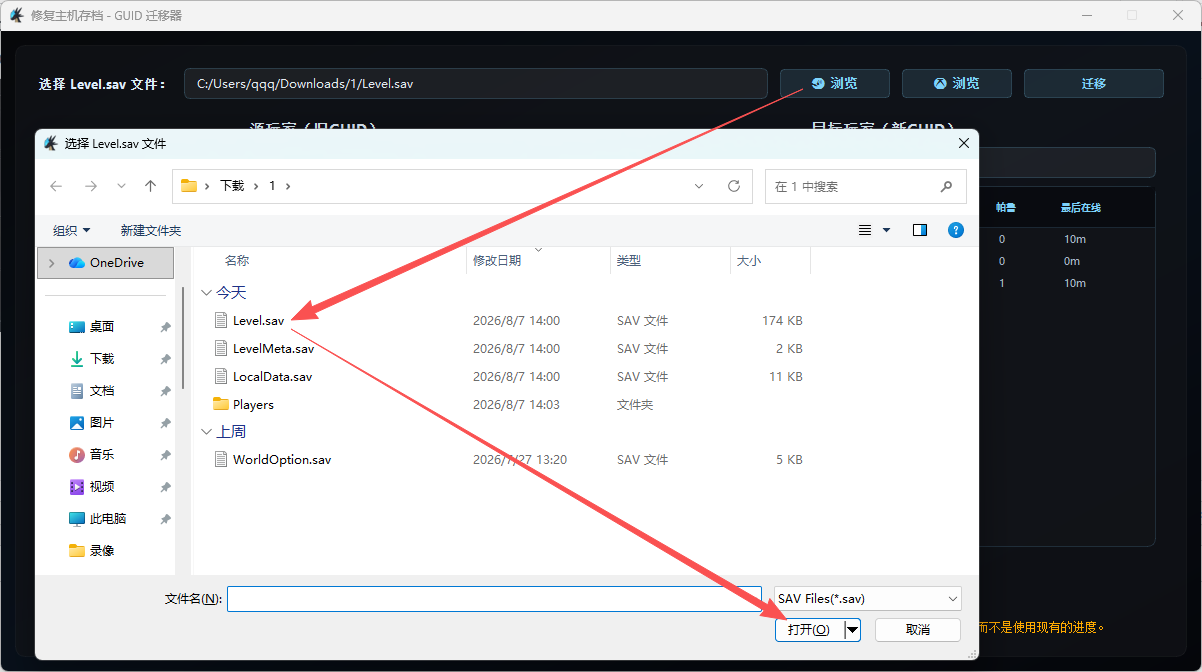This screenshot has height=672, width=1202.
Task: Open the help icon
Action: click(956, 230)
